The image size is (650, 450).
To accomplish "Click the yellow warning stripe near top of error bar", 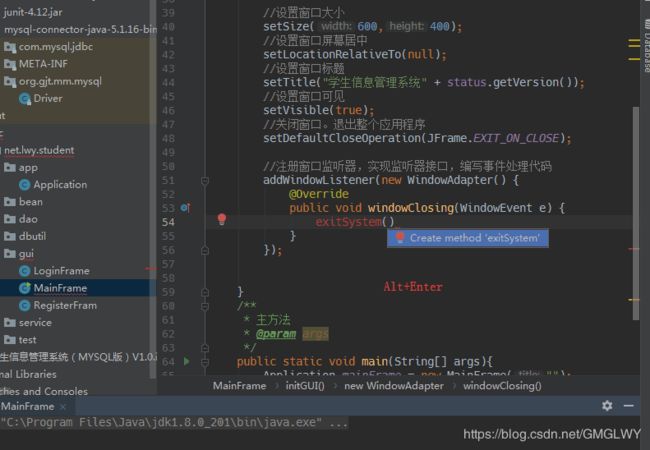I will 634,41.
